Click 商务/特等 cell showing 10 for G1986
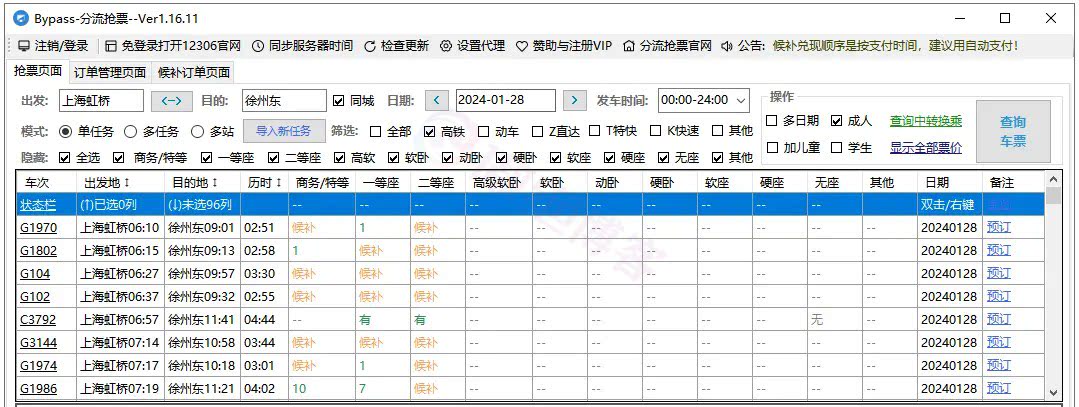This screenshot has width=1079, height=407. coord(322,388)
